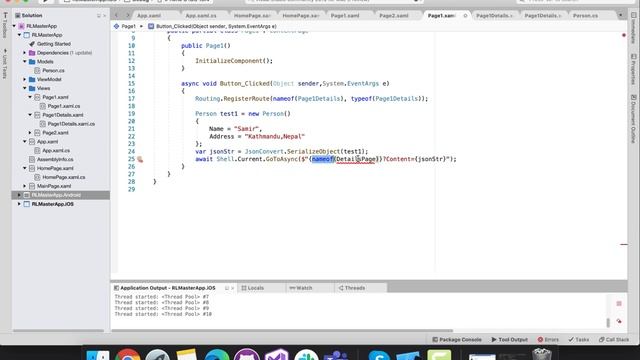This screenshot has width=640, height=360.
Task: Collapse the Models folder
Action: point(24,62)
